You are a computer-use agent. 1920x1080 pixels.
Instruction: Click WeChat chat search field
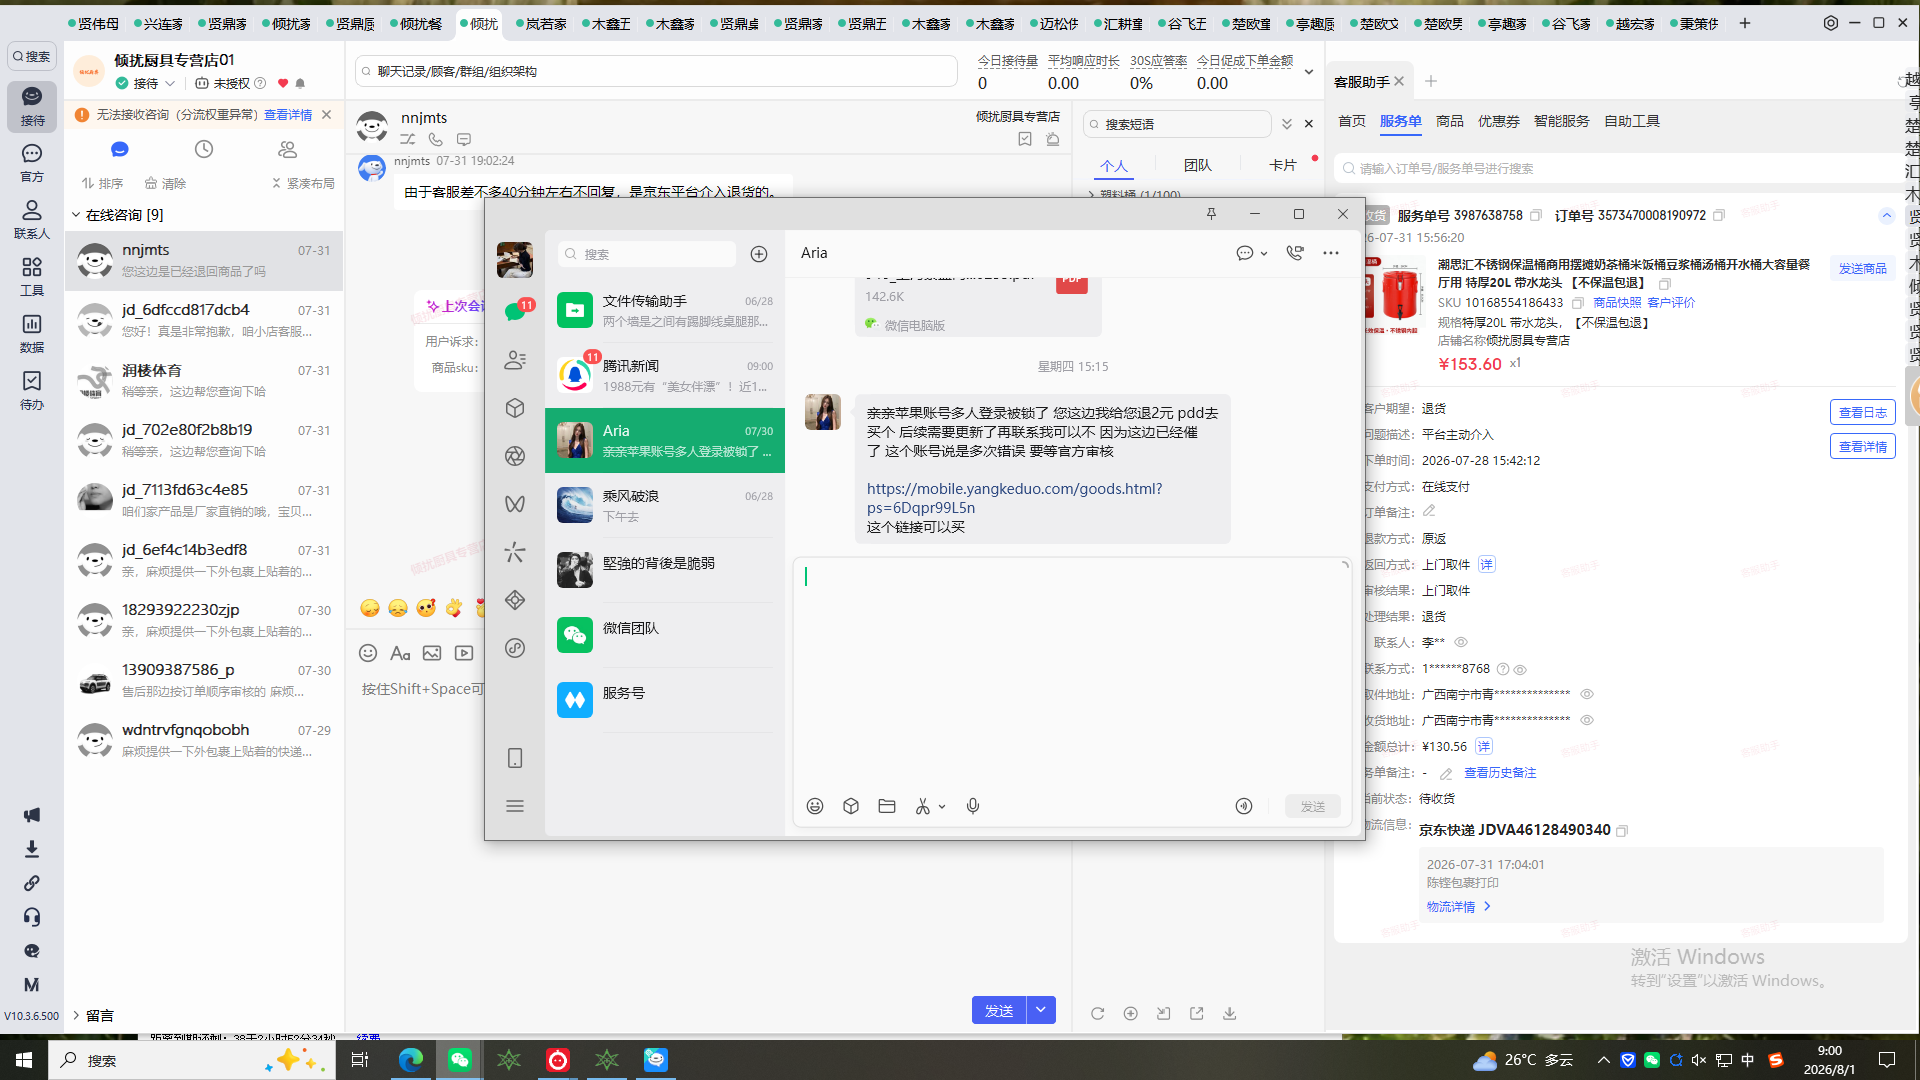pos(646,254)
